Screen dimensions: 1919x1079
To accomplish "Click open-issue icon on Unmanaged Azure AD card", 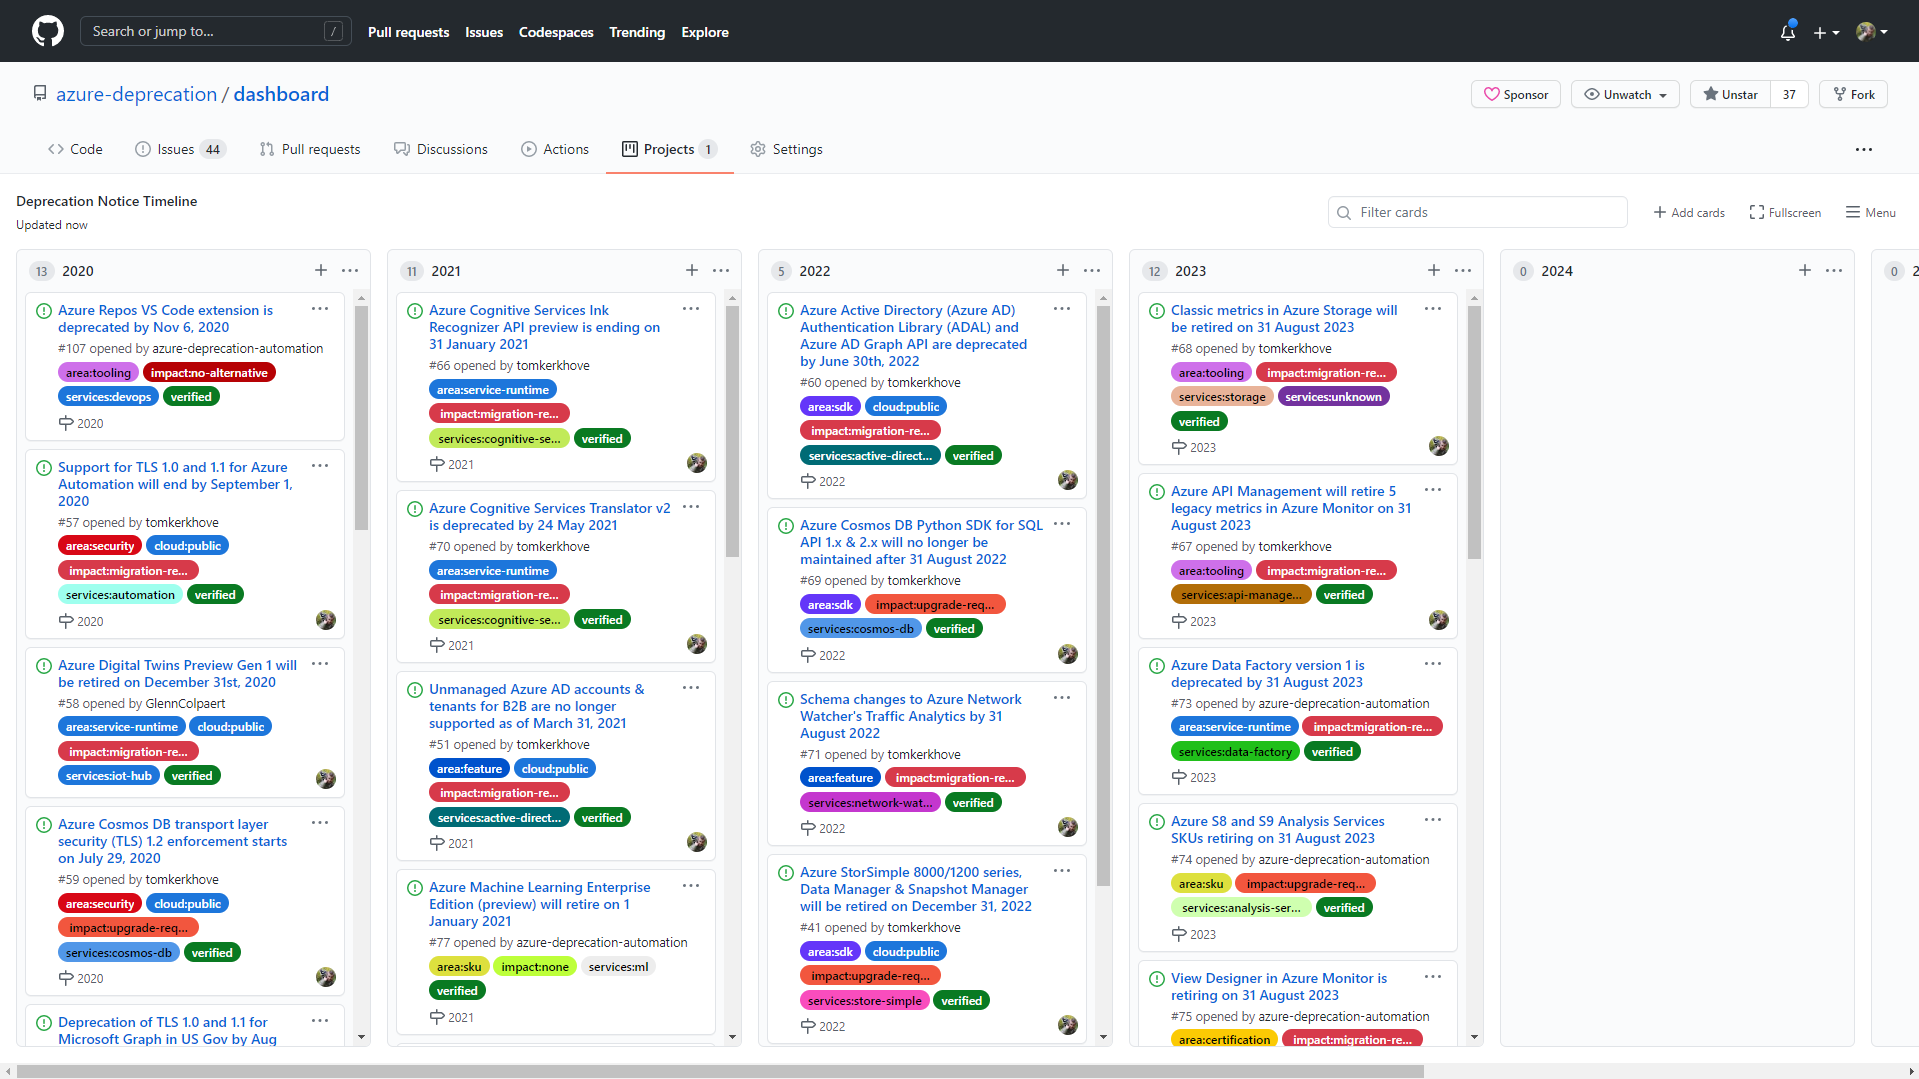I will click(415, 690).
